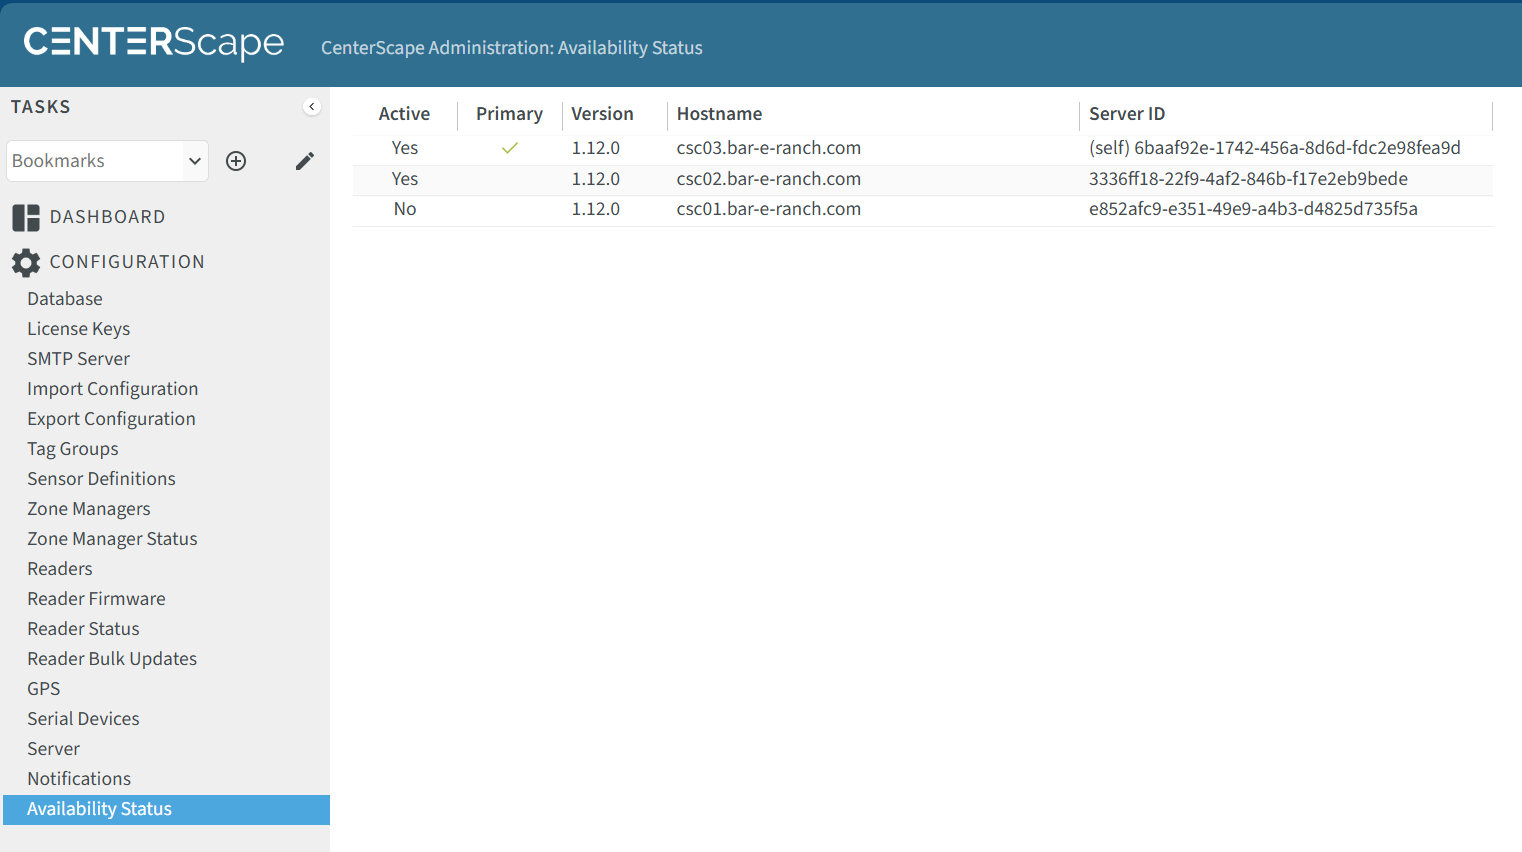1522x852 pixels.
Task: Click the edit bookmarks pencil icon
Action: tap(305, 161)
